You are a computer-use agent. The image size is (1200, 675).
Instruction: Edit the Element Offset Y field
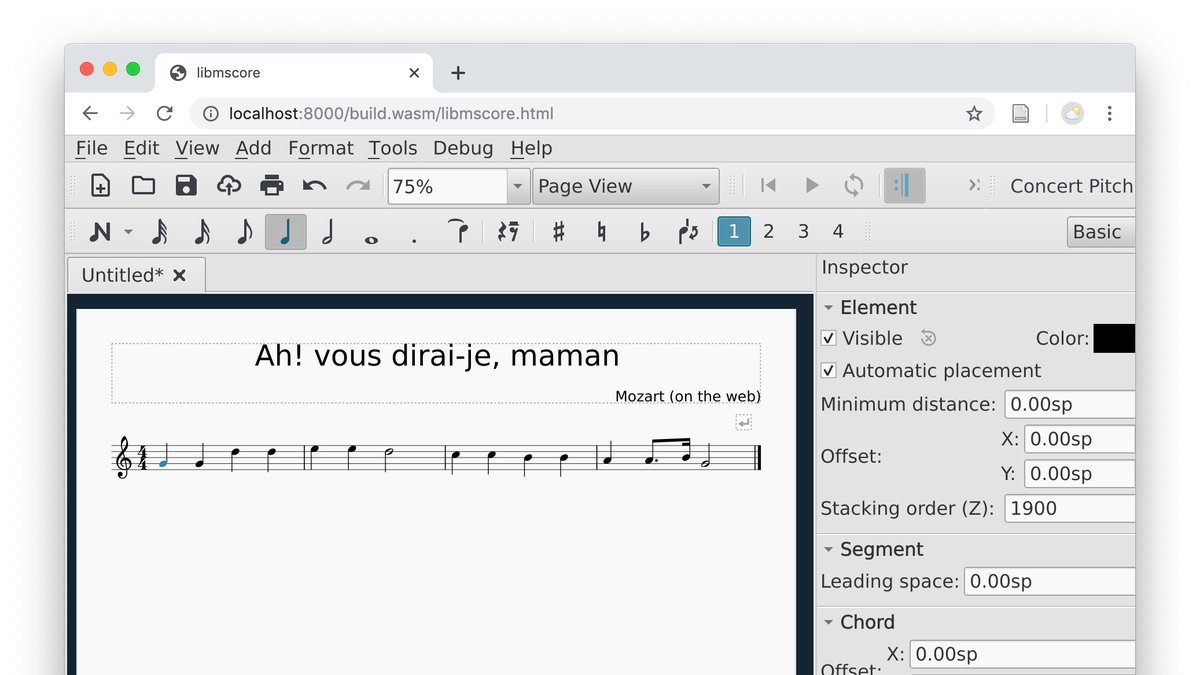coord(1080,473)
